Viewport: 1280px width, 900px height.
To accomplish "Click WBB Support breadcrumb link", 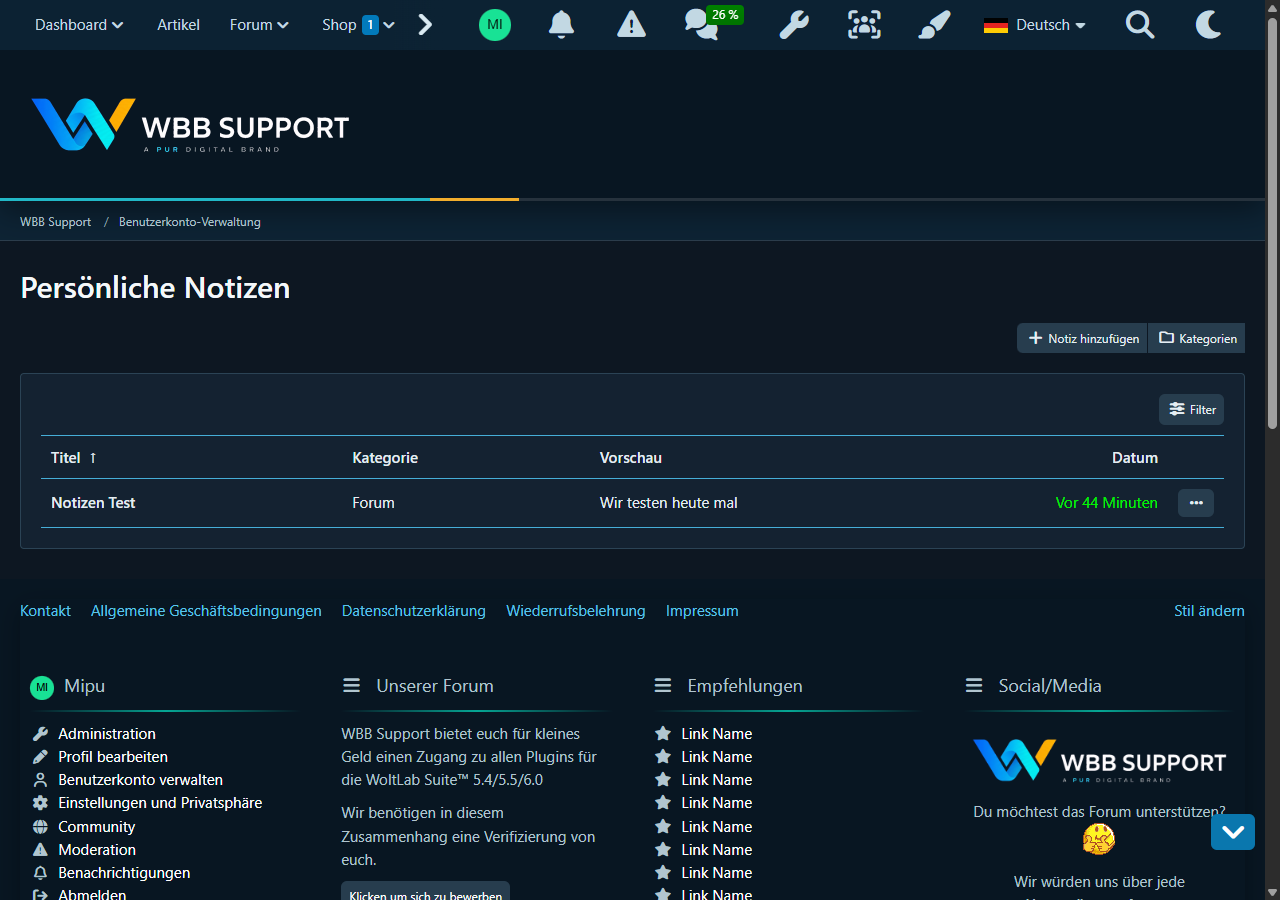I will [56, 222].
